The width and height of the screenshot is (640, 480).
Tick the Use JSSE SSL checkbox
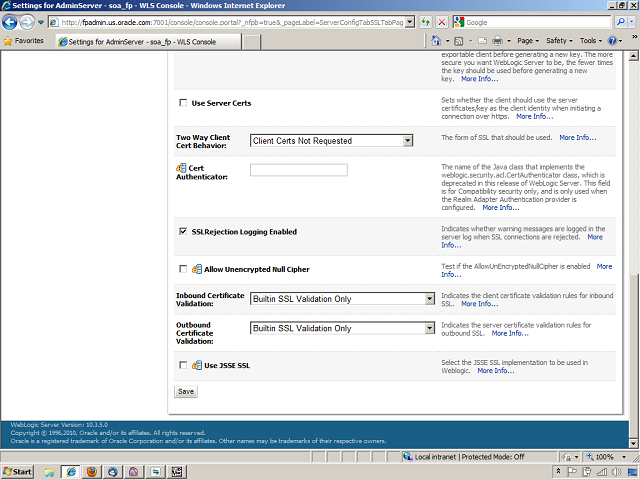coord(182,365)
